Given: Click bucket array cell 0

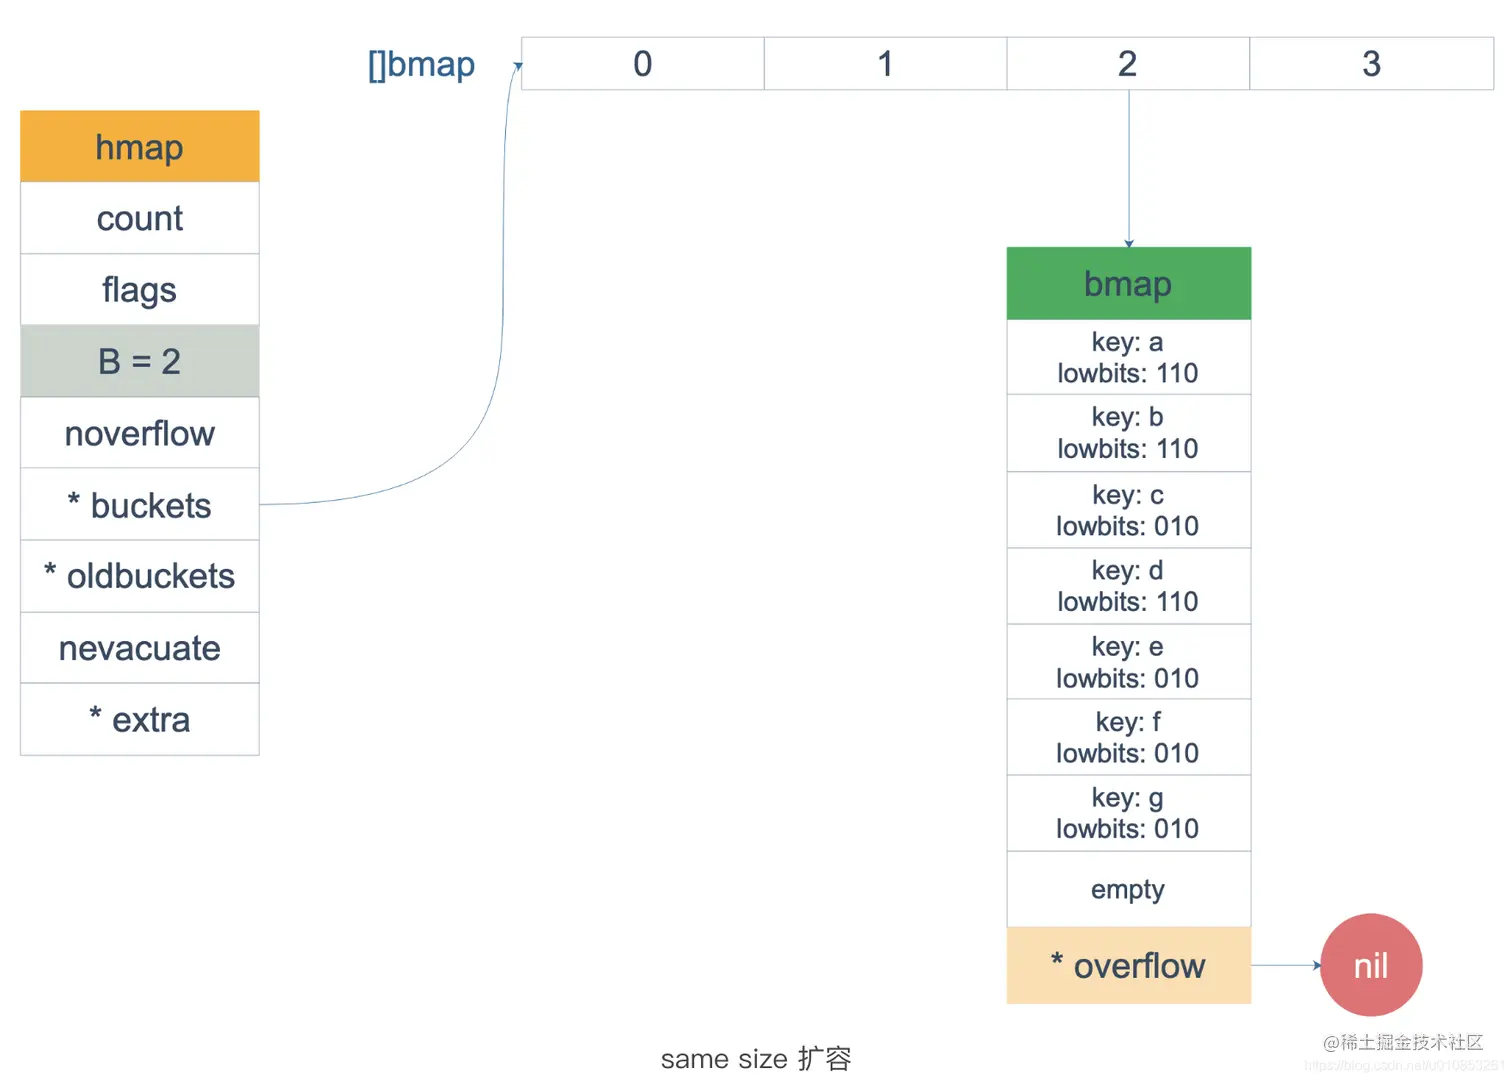Looking at the screenshot, I should tap(643, 64).
